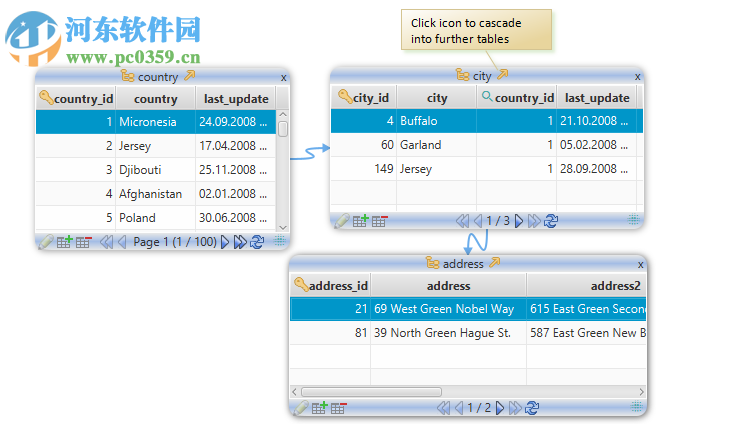This screenshot has height=424, width=747.
Task: Add a row in the city table
Action: coord(361,221)
